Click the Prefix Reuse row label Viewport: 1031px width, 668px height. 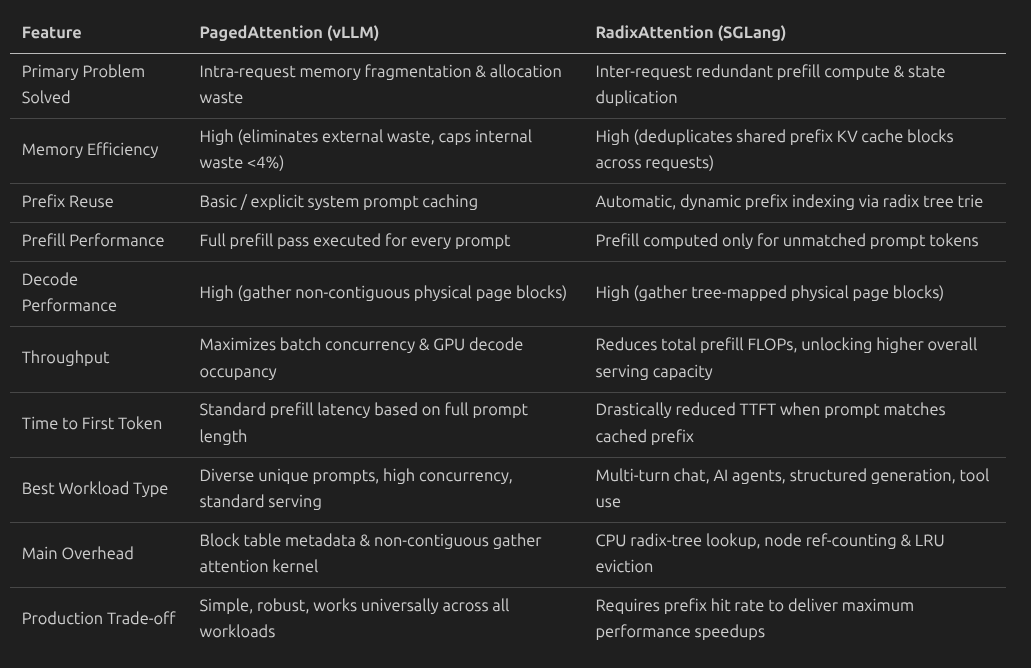pos(67,201)
